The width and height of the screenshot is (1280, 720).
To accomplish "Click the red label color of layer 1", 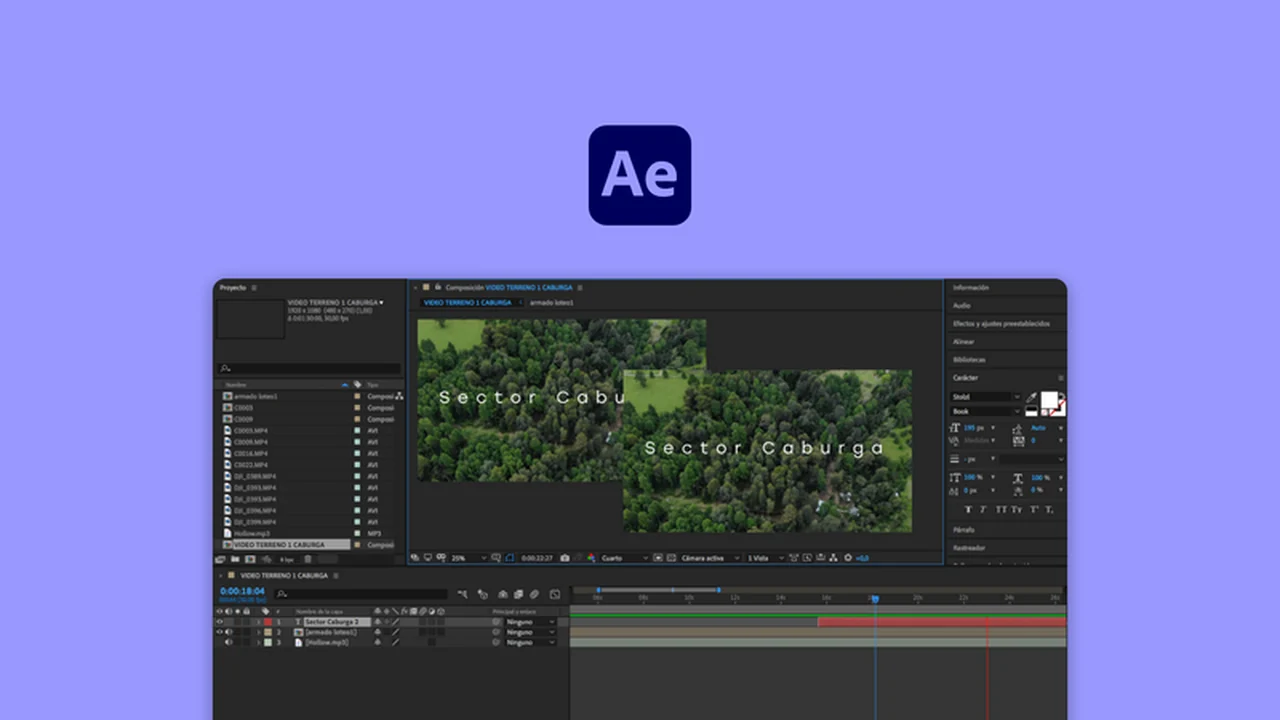I will (x=268, y=622).
